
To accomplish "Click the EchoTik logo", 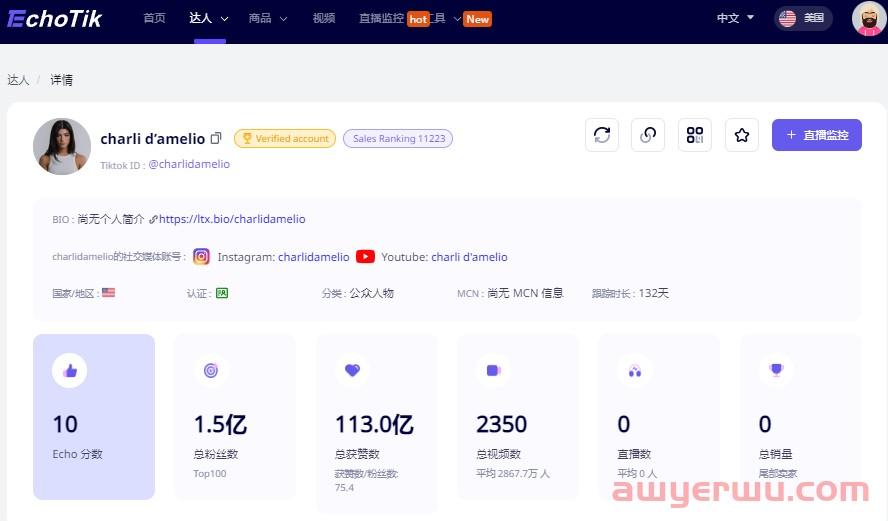I will tap(54, 19).
